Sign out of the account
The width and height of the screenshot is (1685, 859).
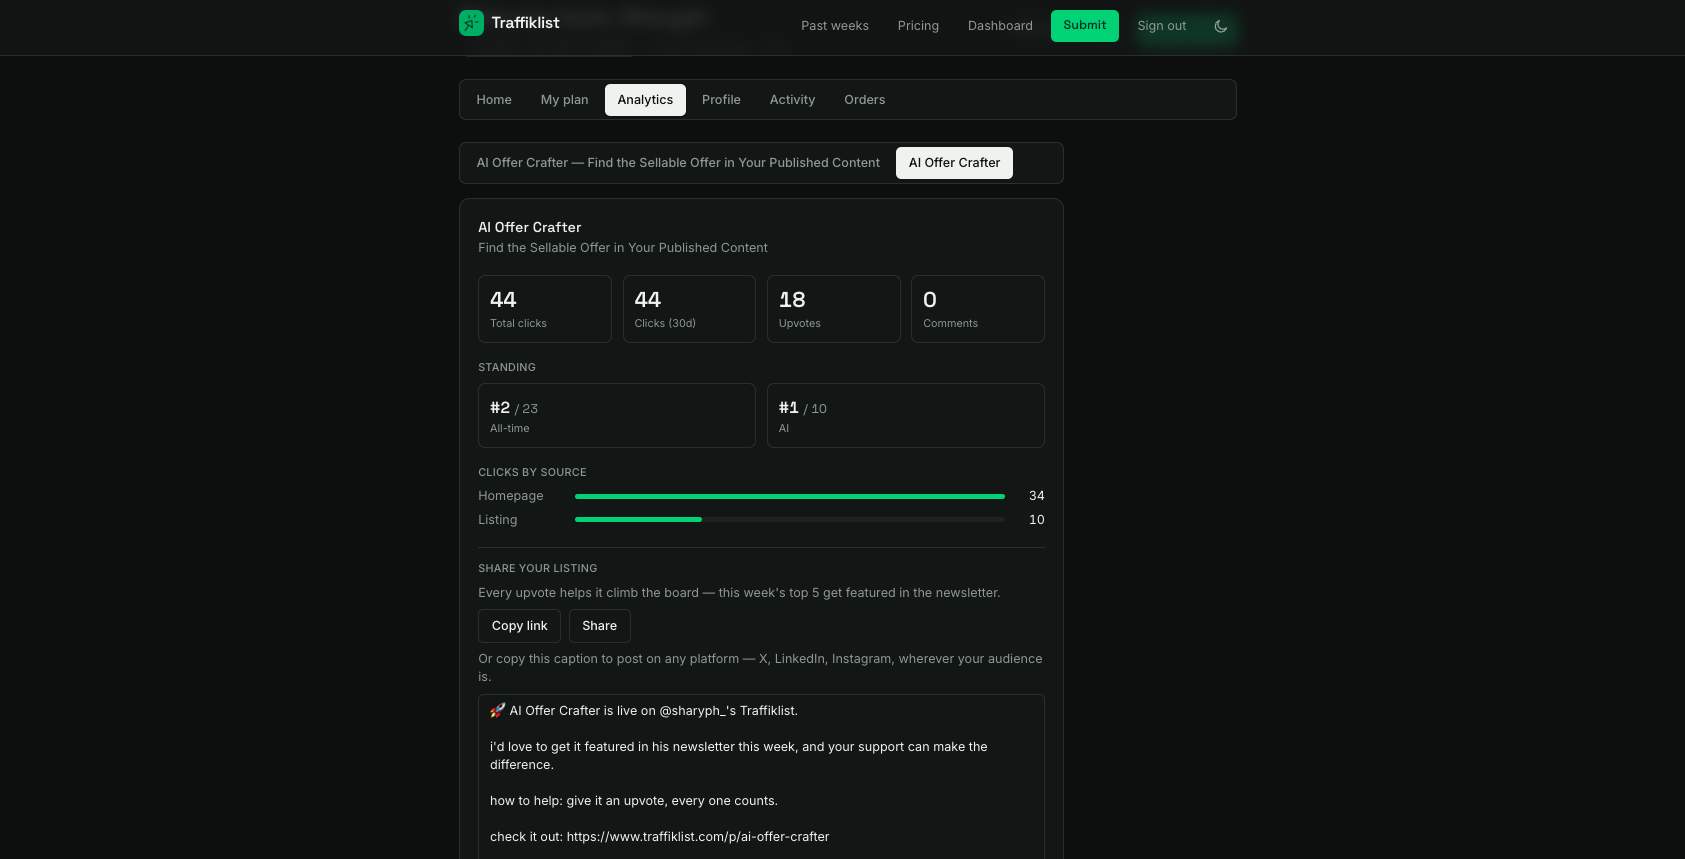(1162, 26)
